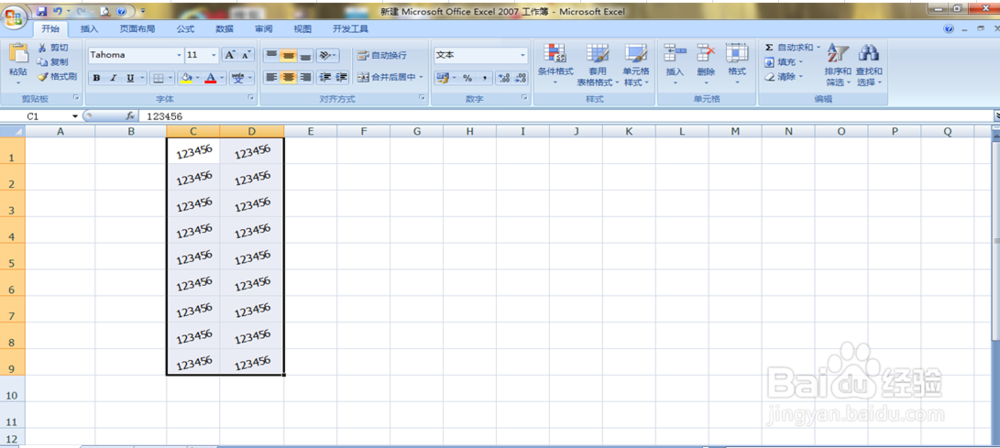Decrease the number of decimal places

tap(520, 78)
